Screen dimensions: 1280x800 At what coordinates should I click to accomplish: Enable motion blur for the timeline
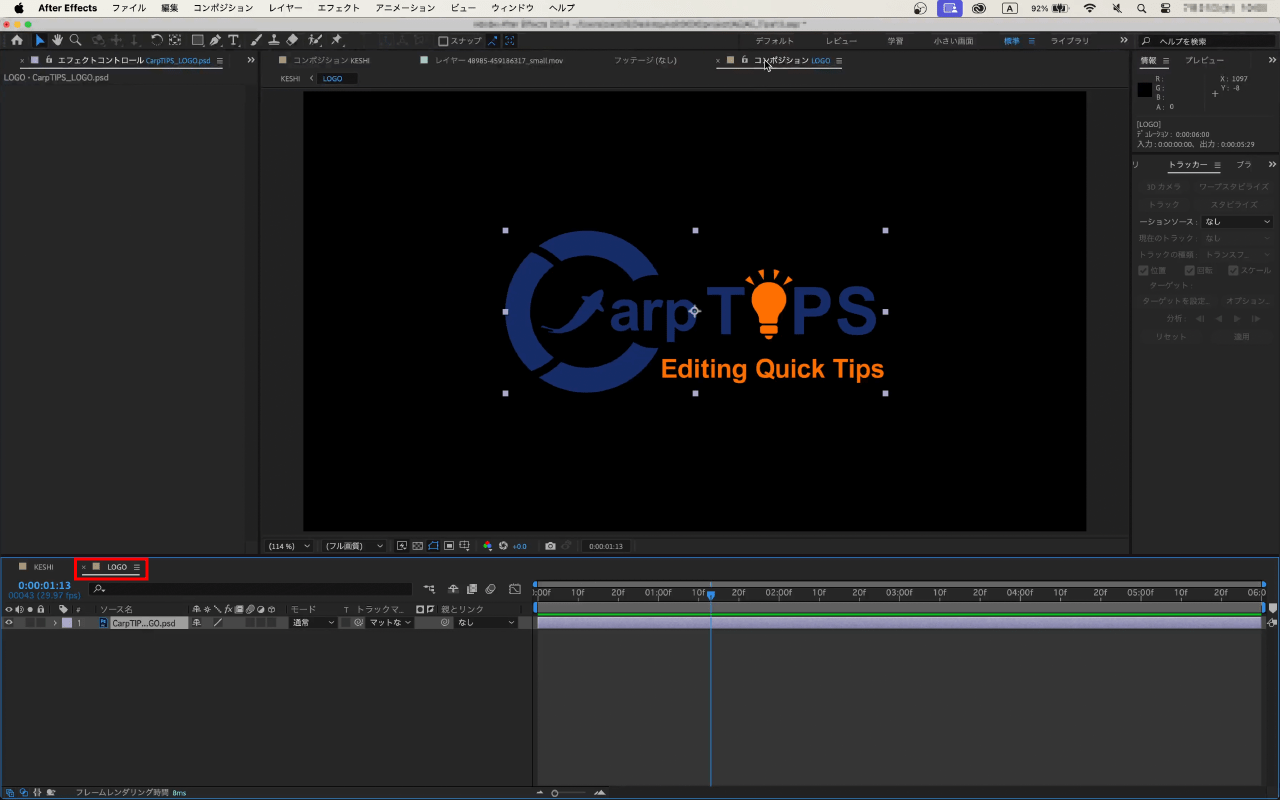click(x=491, y=589)
